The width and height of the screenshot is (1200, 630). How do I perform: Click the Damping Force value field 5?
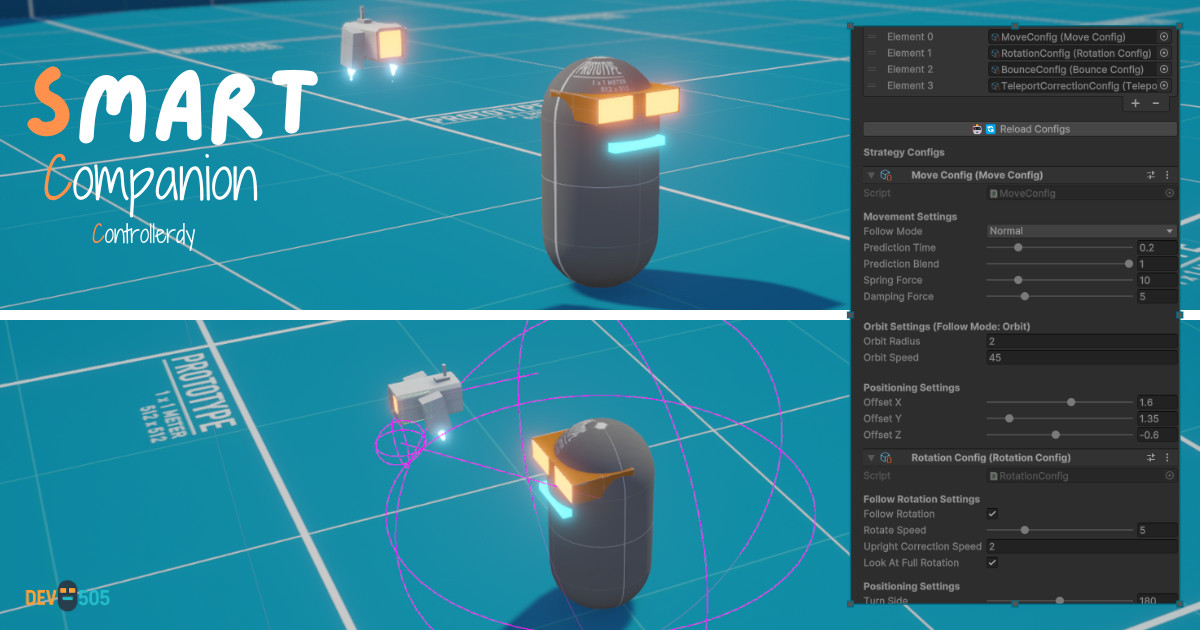[x=1156, y=297]
